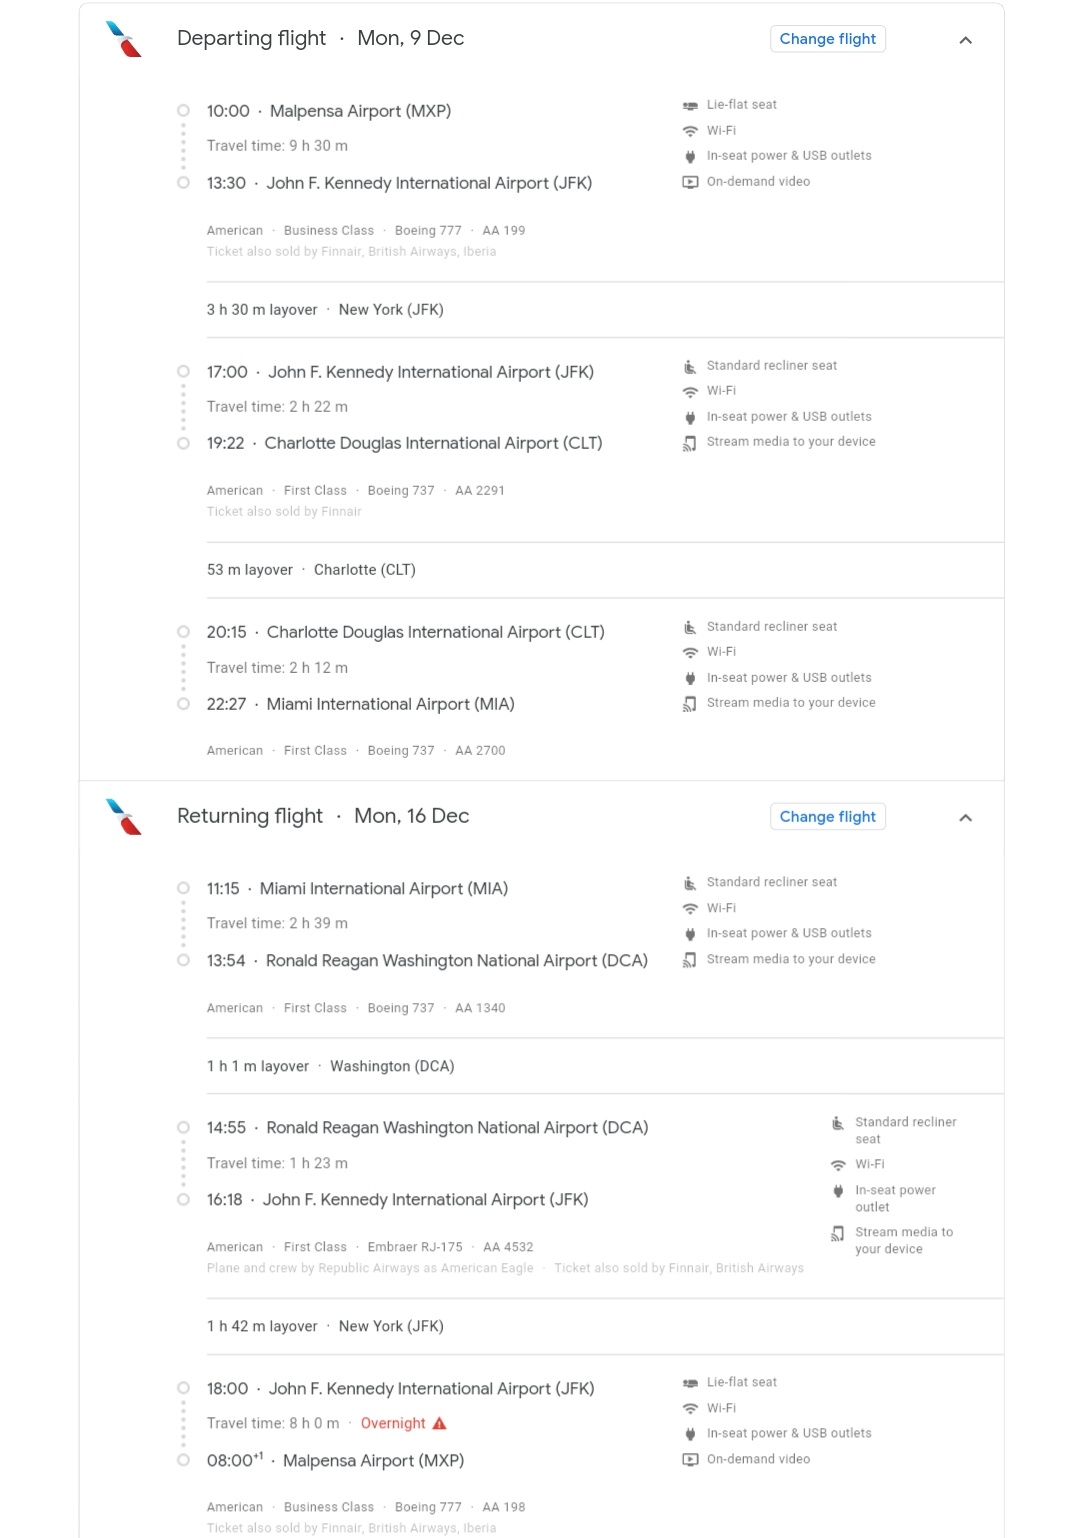Screen dimensions: 1080x1538
Task: Click the Wi-Fi icon for AA 2291 flight
Action: click(x=690, y=391)
